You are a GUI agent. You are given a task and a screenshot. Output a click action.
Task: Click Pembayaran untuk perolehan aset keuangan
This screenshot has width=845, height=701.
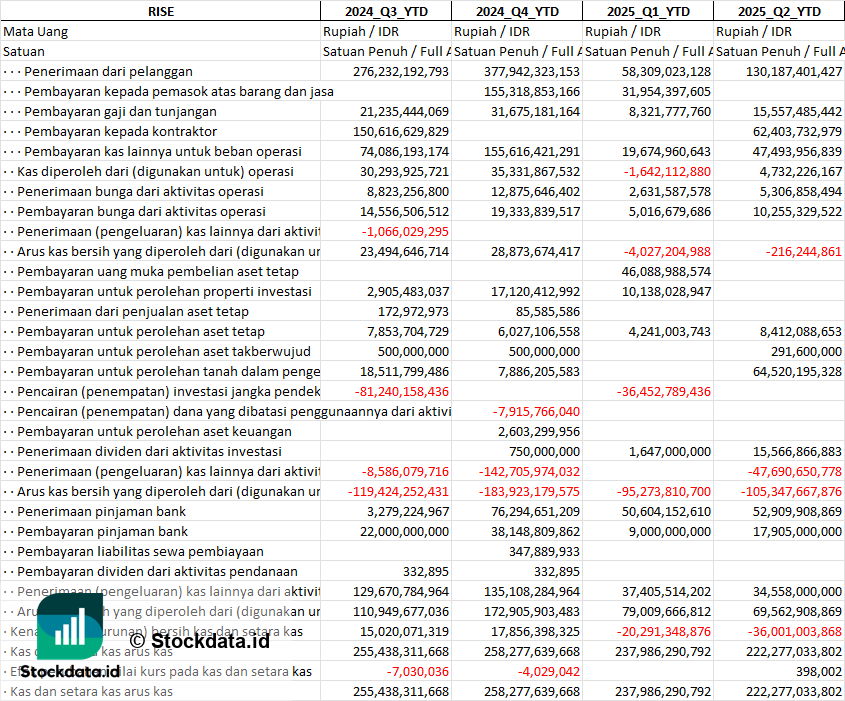(154, 431)
